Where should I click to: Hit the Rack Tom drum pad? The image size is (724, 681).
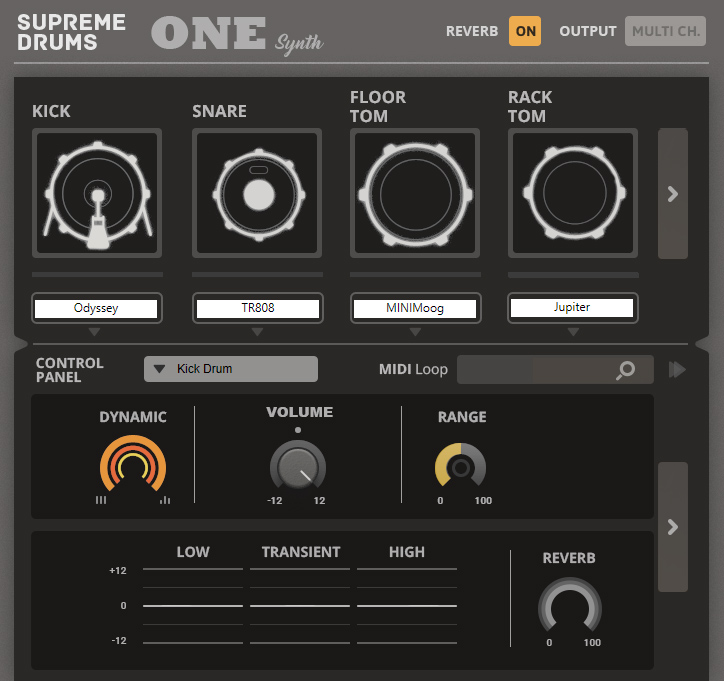click(573, 193)
